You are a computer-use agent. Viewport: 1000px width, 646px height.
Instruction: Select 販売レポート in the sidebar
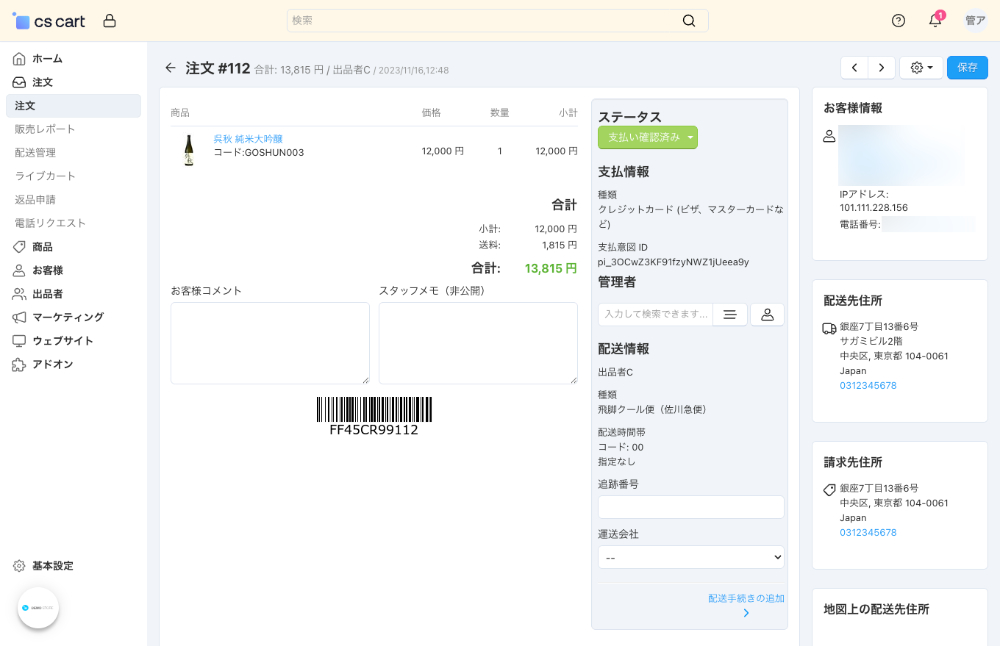pyautogui.click(x=45, y=129)
